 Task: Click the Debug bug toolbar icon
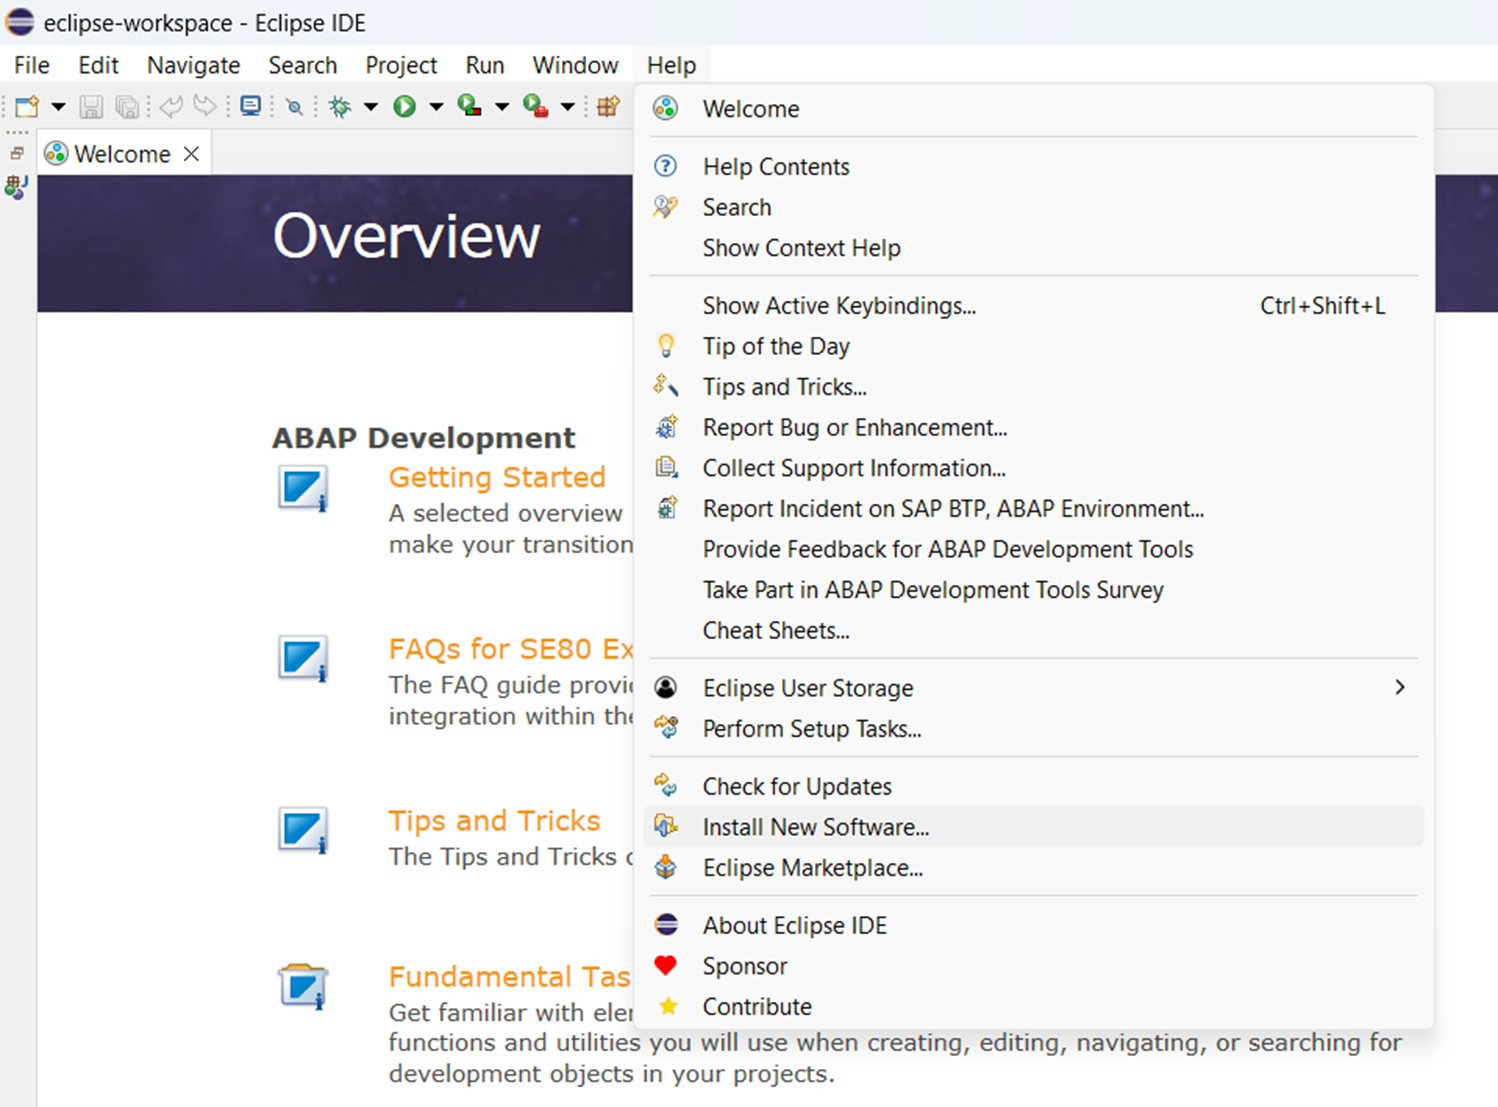point(340,106)
